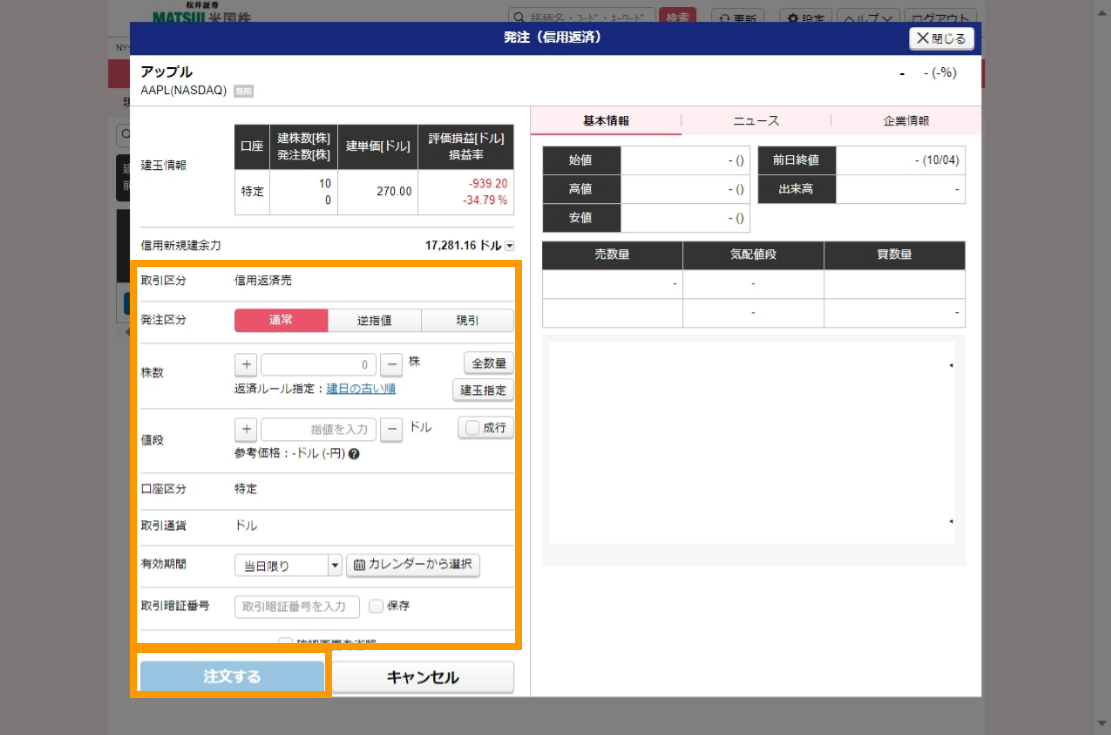
Task: Click the アップル stock name
Action: pos(167,72)
